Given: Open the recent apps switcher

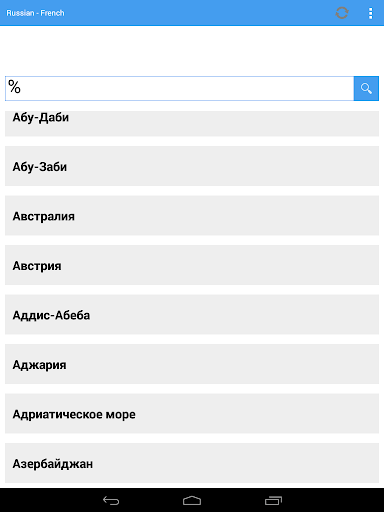Looking at the screenshot, I should (273, 500).
